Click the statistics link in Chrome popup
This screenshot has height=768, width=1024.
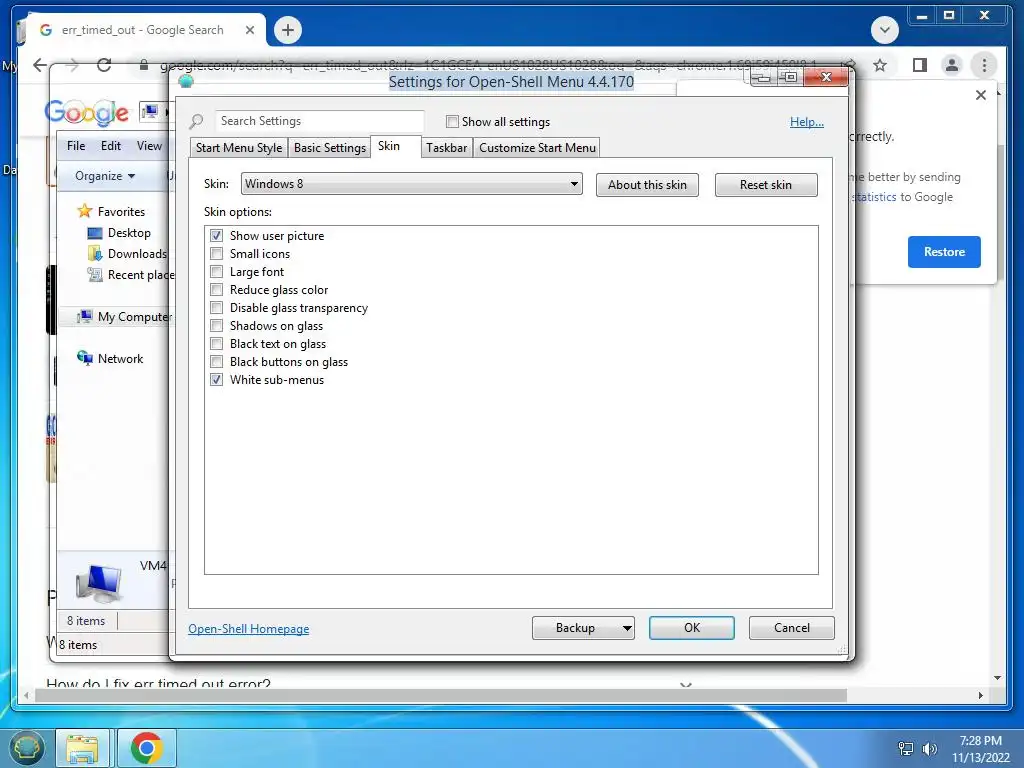pyautogui.click(x=875, y=197)
